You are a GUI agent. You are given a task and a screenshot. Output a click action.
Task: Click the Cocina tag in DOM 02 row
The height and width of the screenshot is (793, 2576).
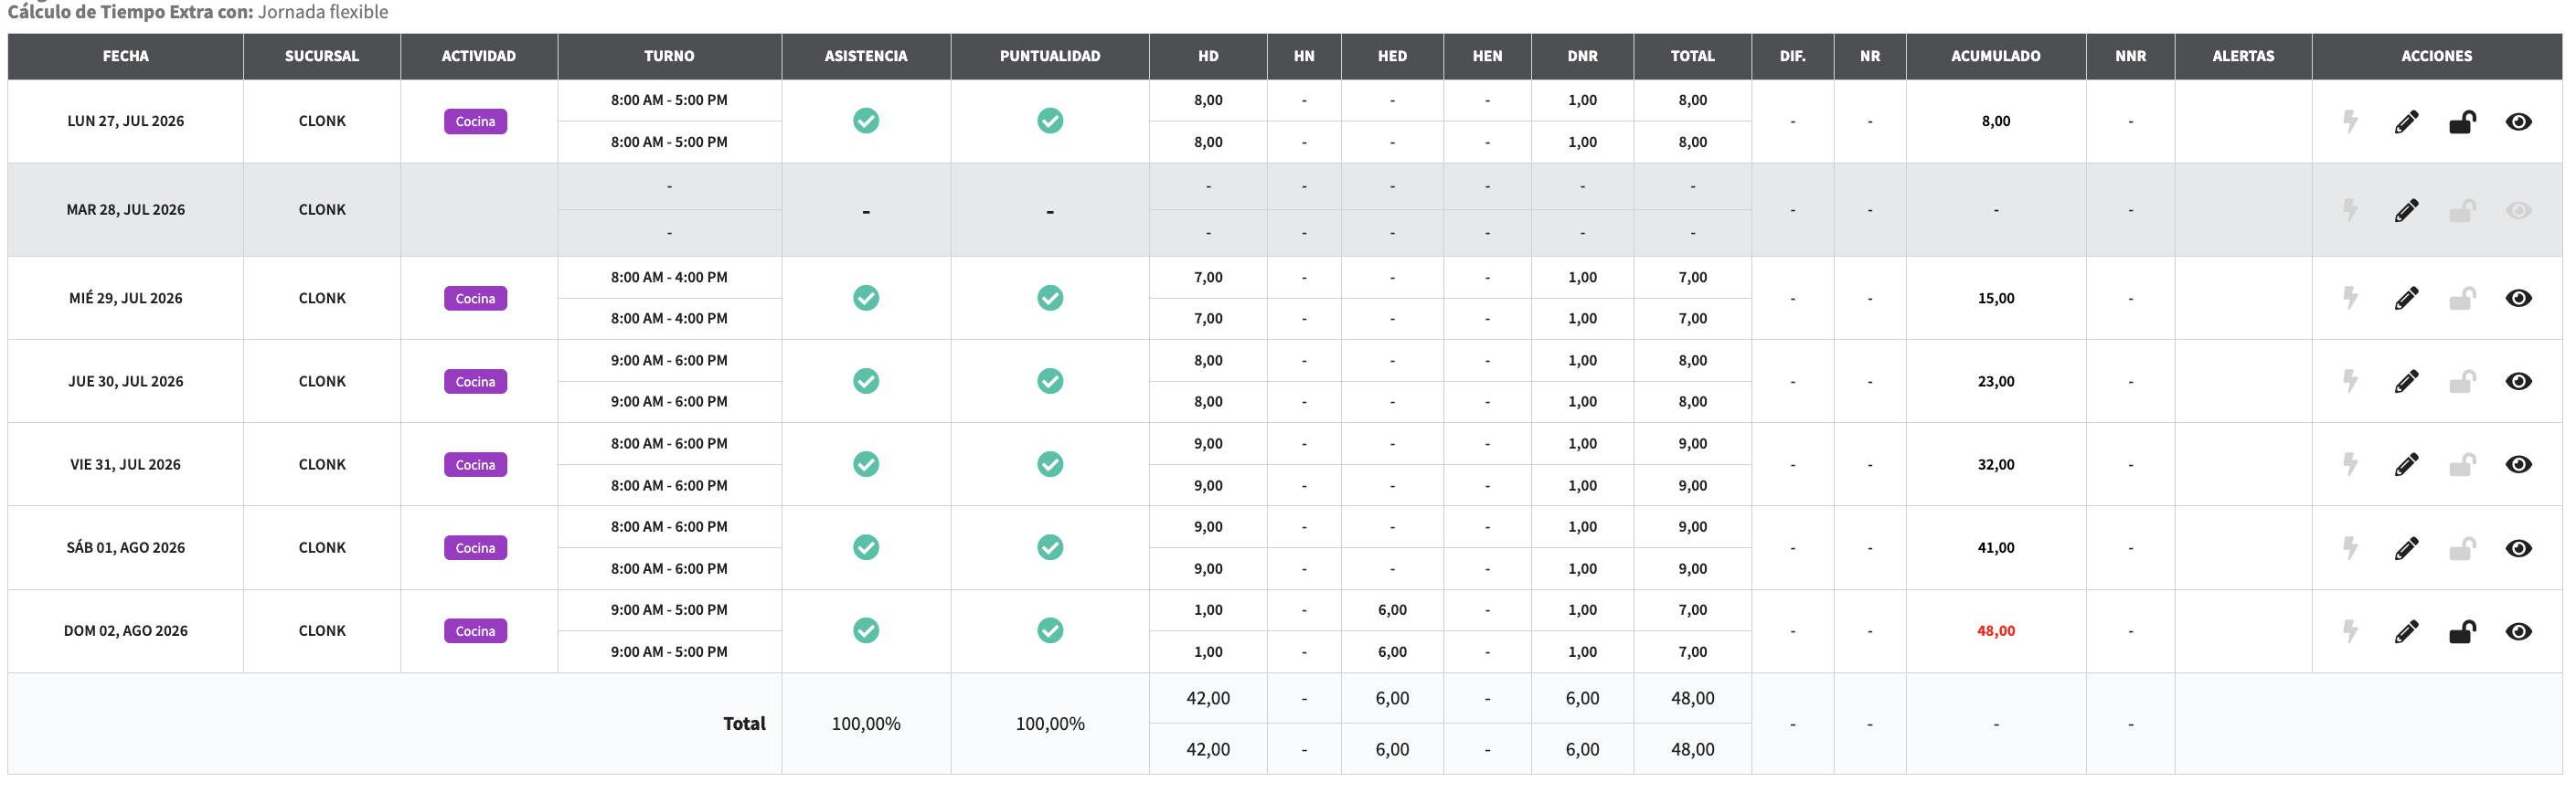click(475, 631)
